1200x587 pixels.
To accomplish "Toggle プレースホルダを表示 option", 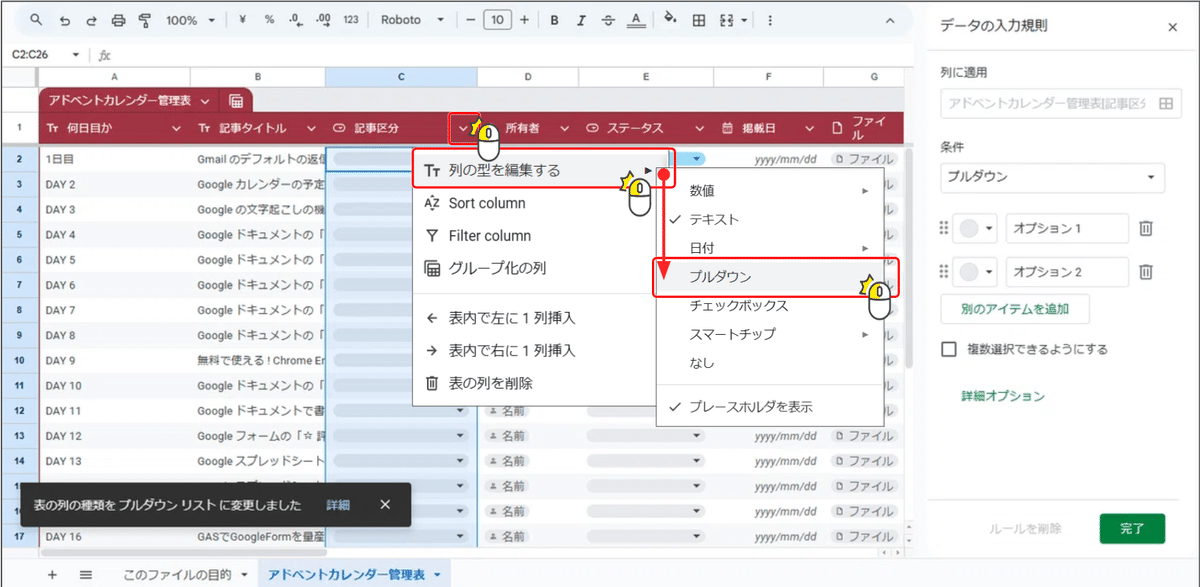I will tap(770, 407).
